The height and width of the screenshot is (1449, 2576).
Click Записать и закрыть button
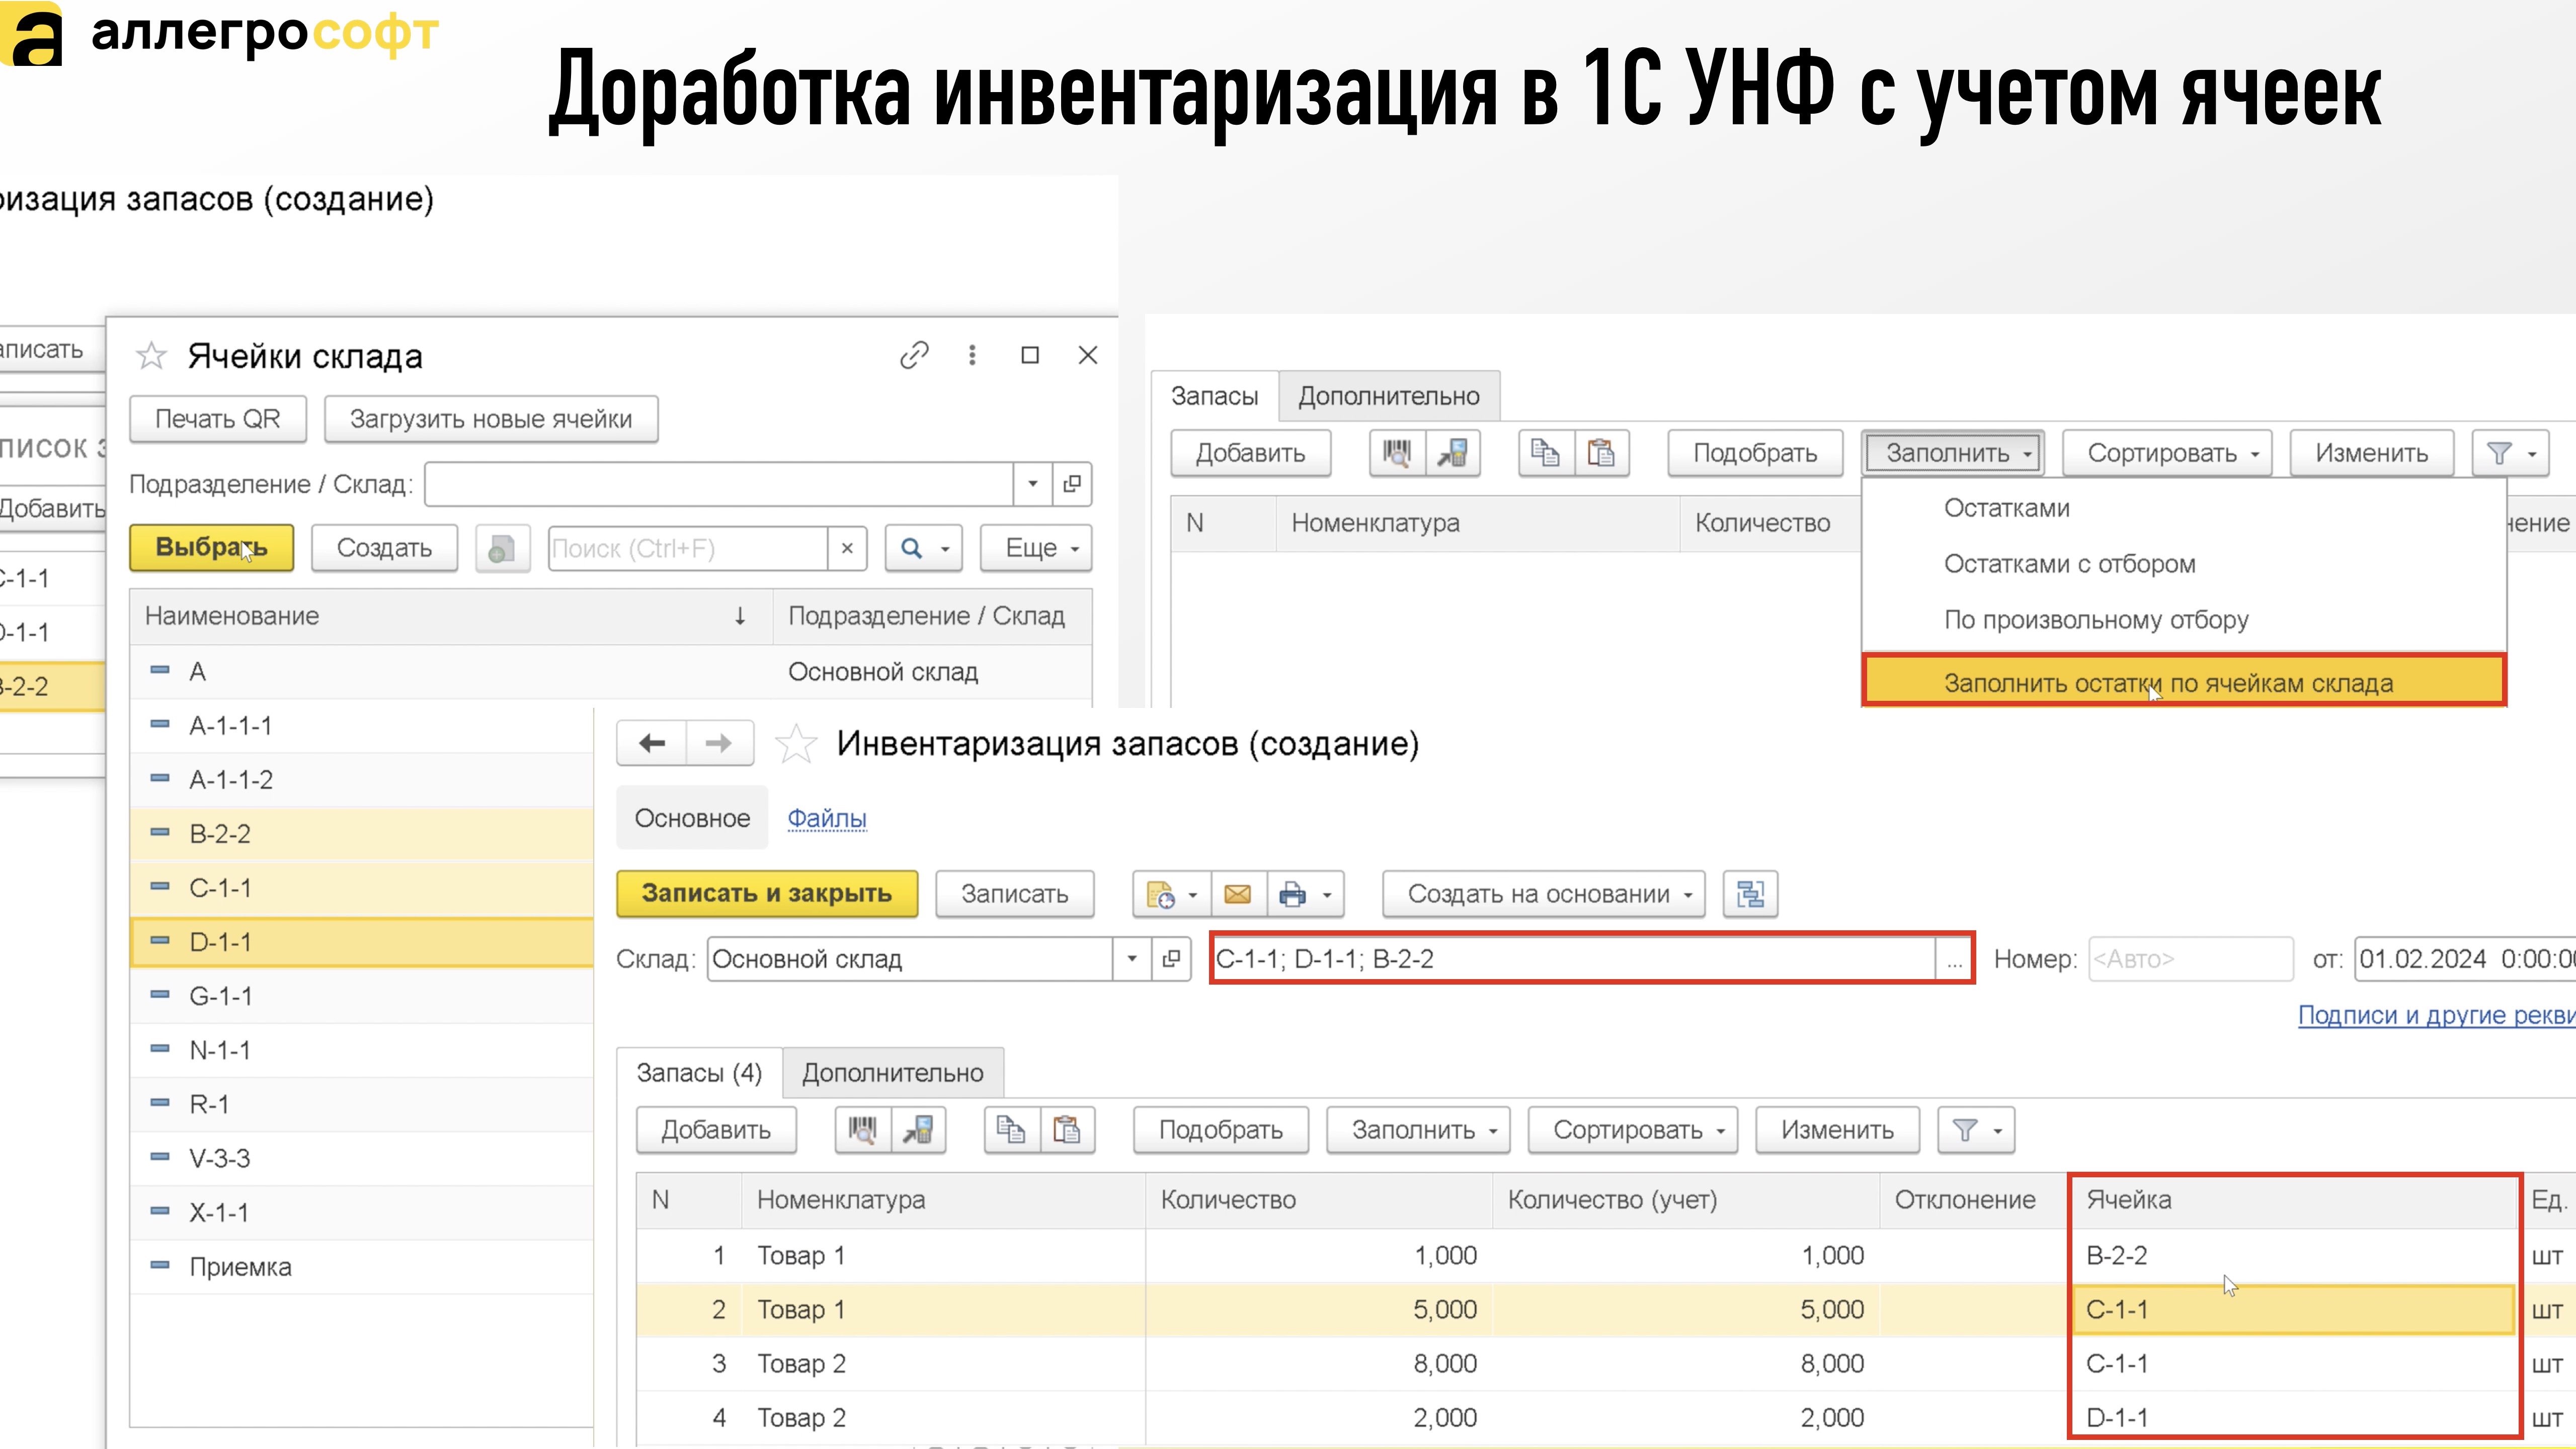pyautogui.click(x=766, y=893)
